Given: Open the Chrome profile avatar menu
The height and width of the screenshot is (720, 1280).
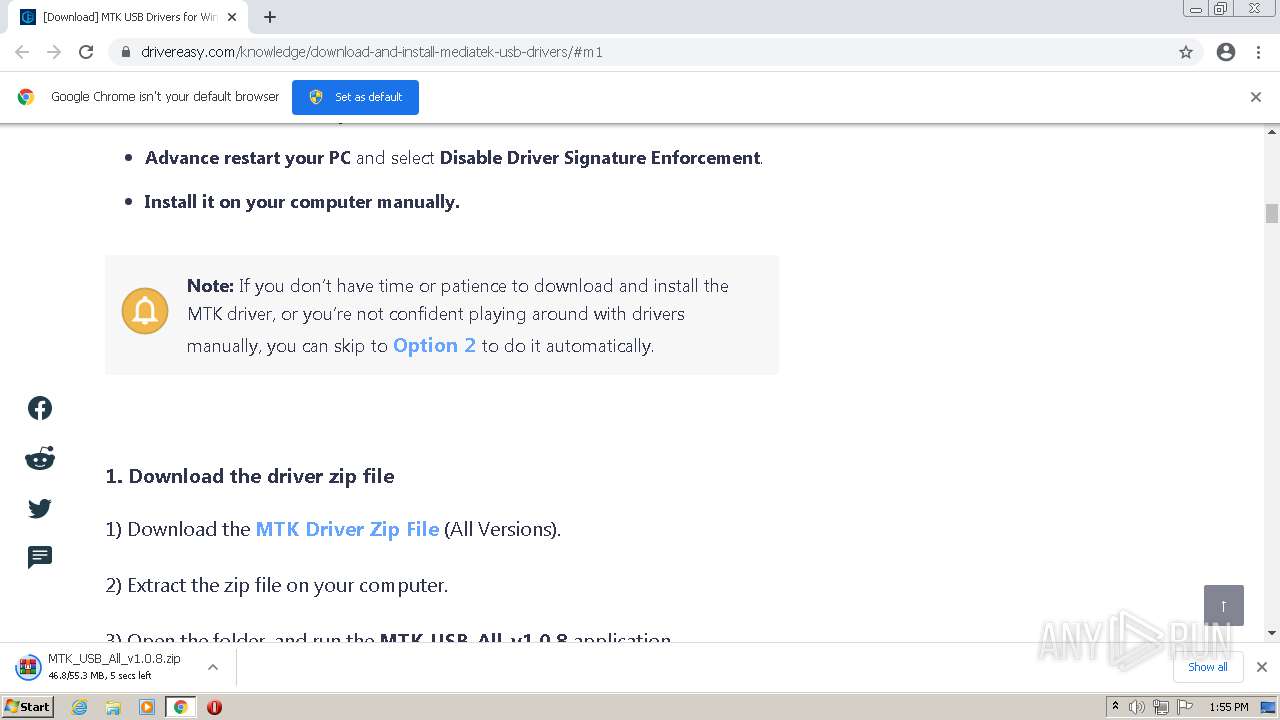Looking at the screenshot, I should [1226, 52].
